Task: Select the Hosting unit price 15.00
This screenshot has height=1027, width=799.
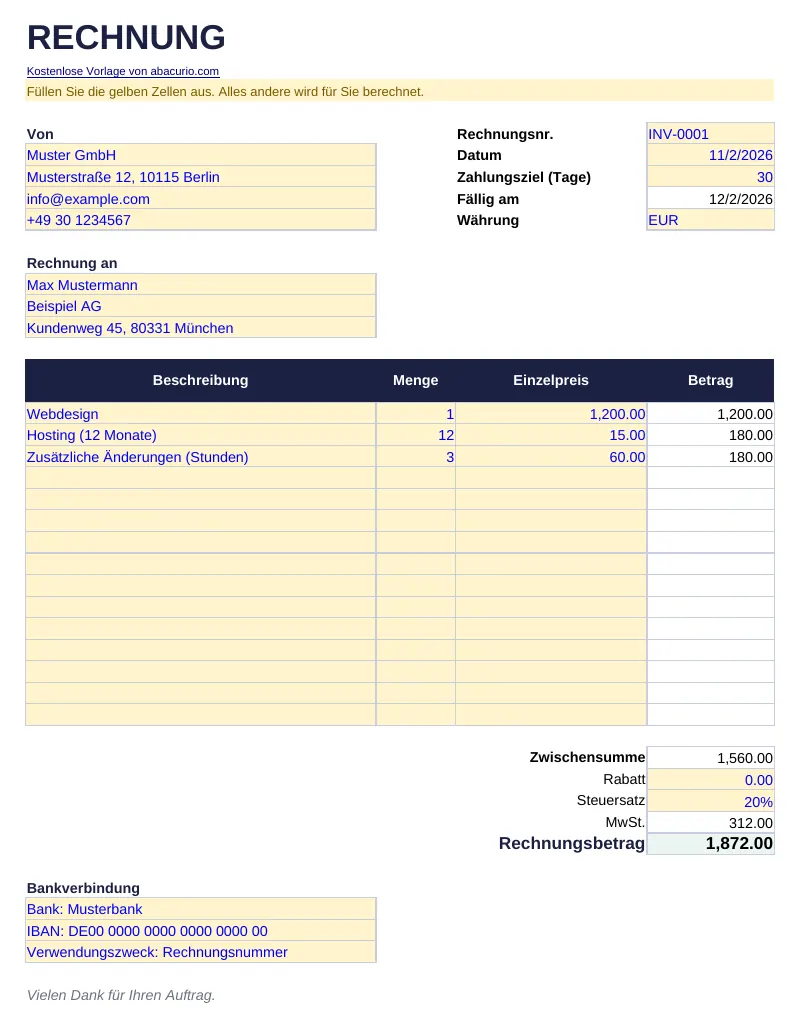Action: pyautogui.click(x=551, y=435)
